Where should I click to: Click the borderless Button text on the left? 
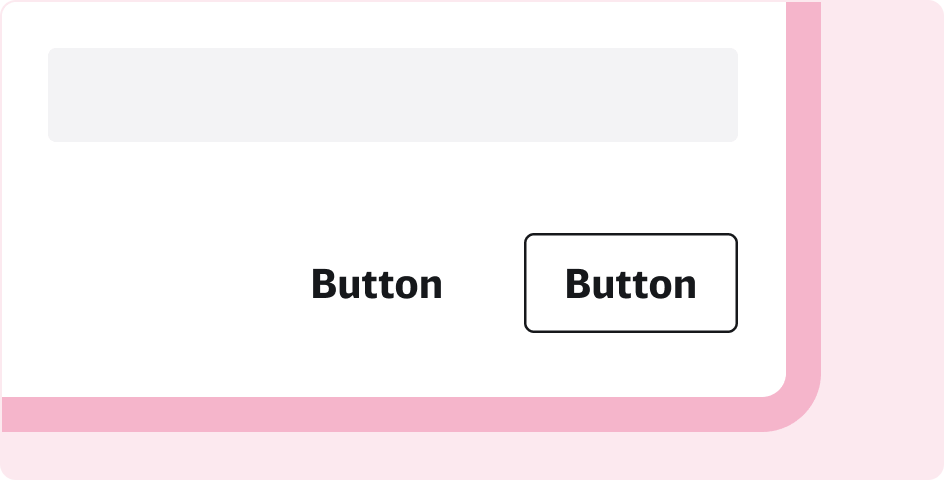coord(376,284)
